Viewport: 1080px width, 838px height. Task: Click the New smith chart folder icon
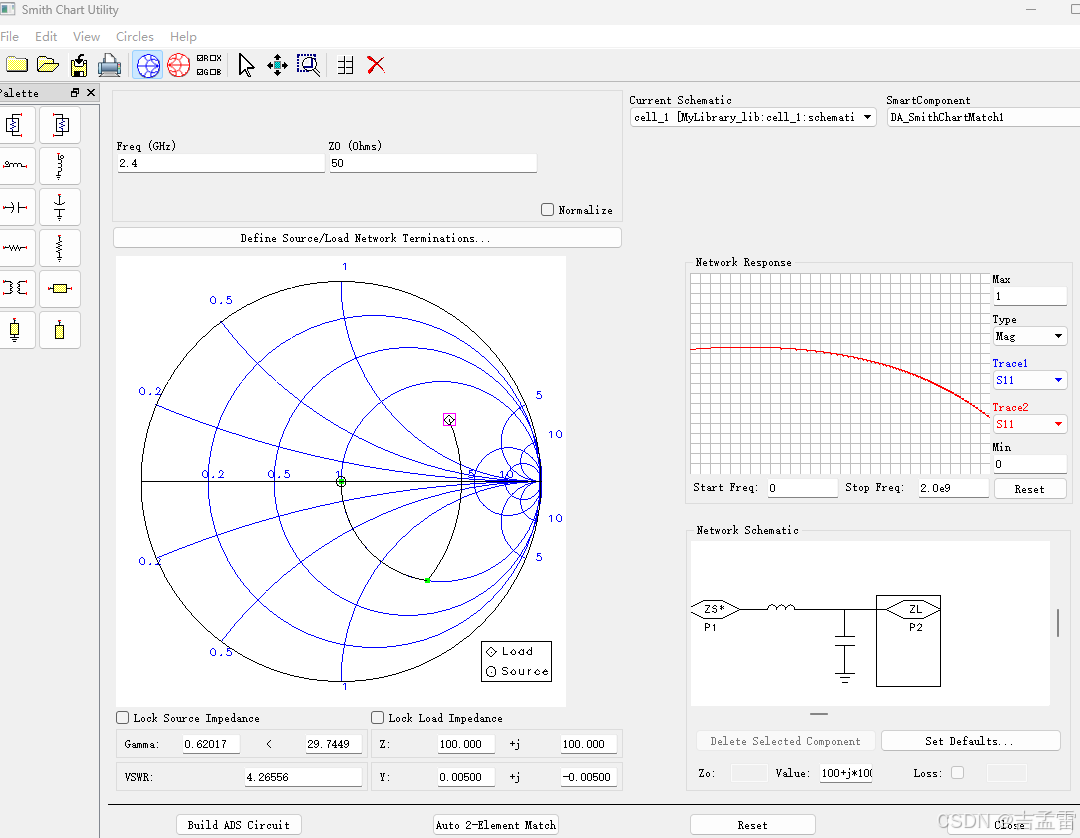(17, 65)
